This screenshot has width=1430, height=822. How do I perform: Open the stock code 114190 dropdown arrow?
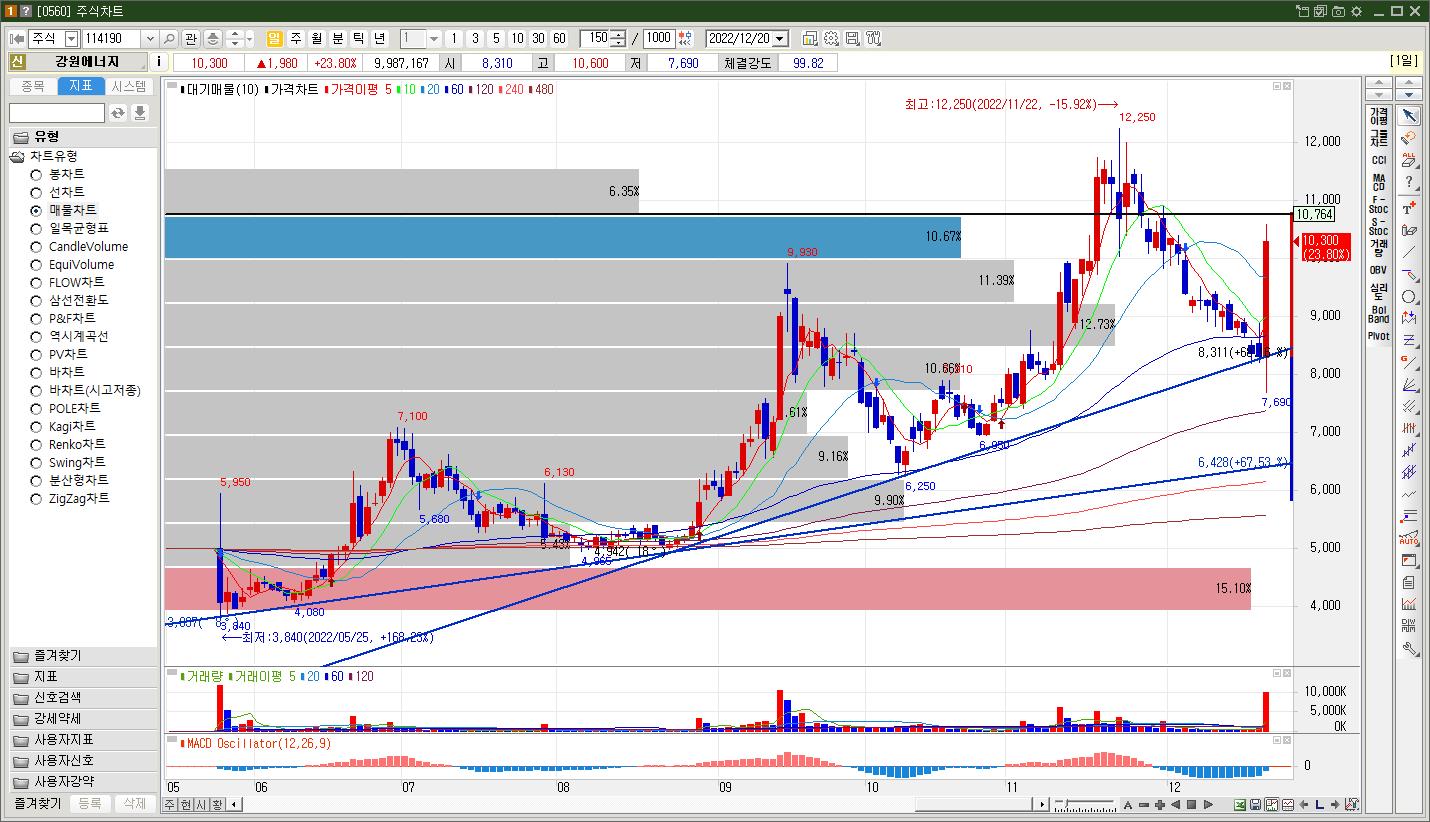coord(150,38)
